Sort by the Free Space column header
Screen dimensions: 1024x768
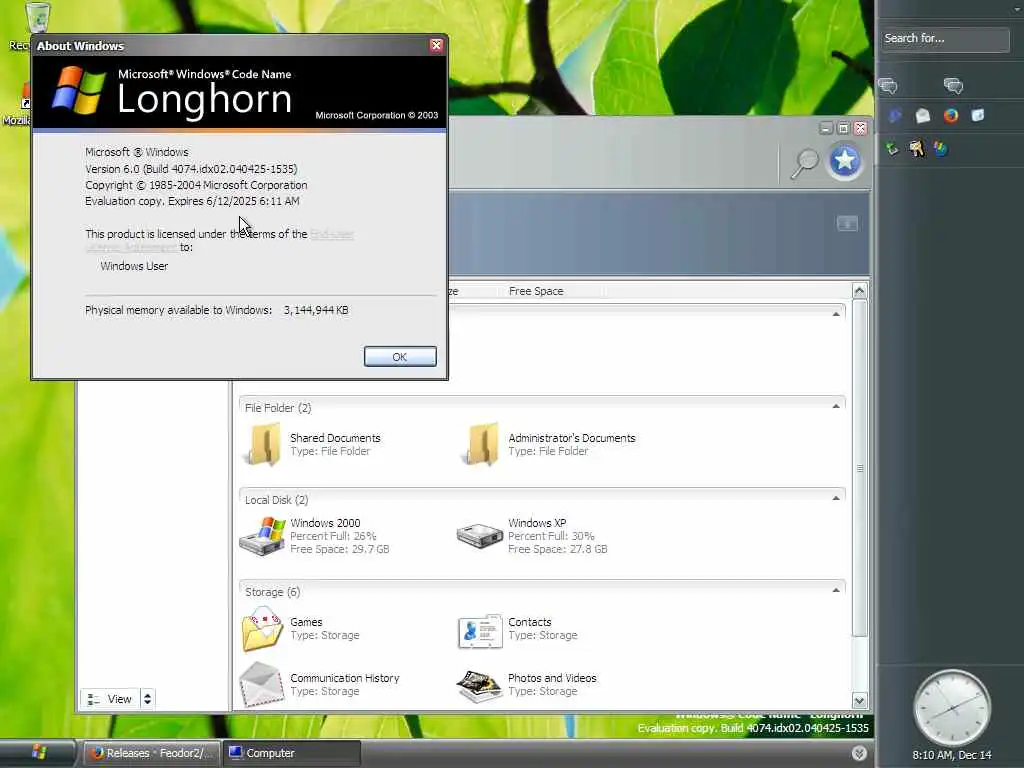coord(536,291)
